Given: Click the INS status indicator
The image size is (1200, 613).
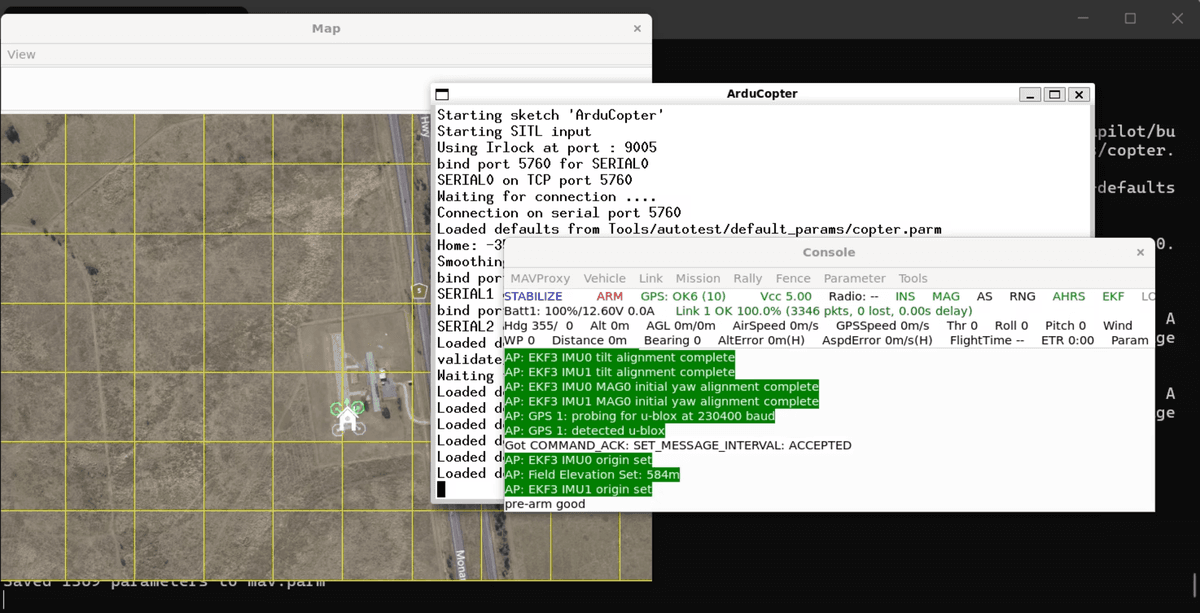Looking at the screenshot, I should tap(905, 296).
